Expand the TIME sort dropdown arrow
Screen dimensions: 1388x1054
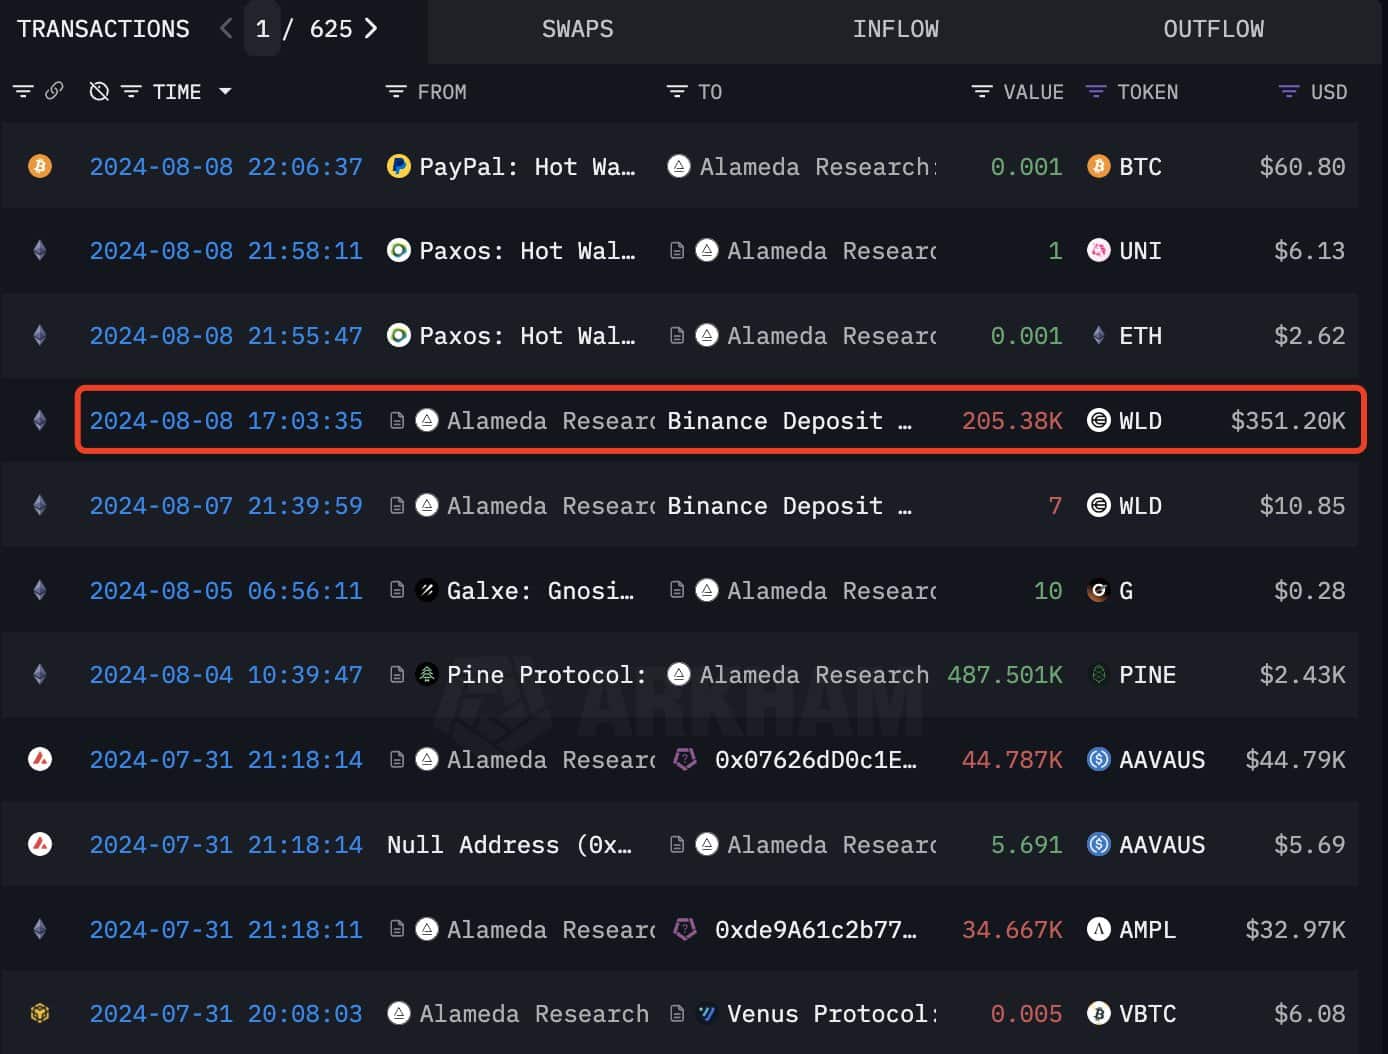click(x=225, y=91)
